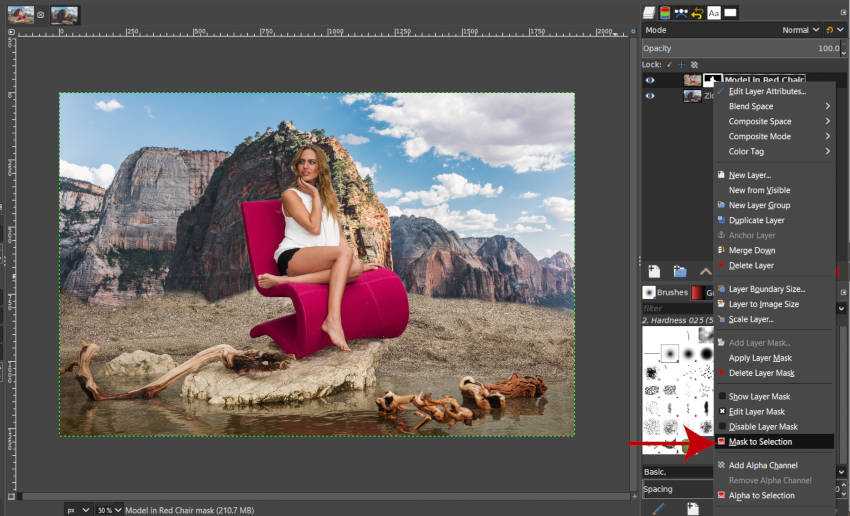Select Apply Layer Mask menu entry
This screenshot has height=516, width=850.
(x=760, y=358)
